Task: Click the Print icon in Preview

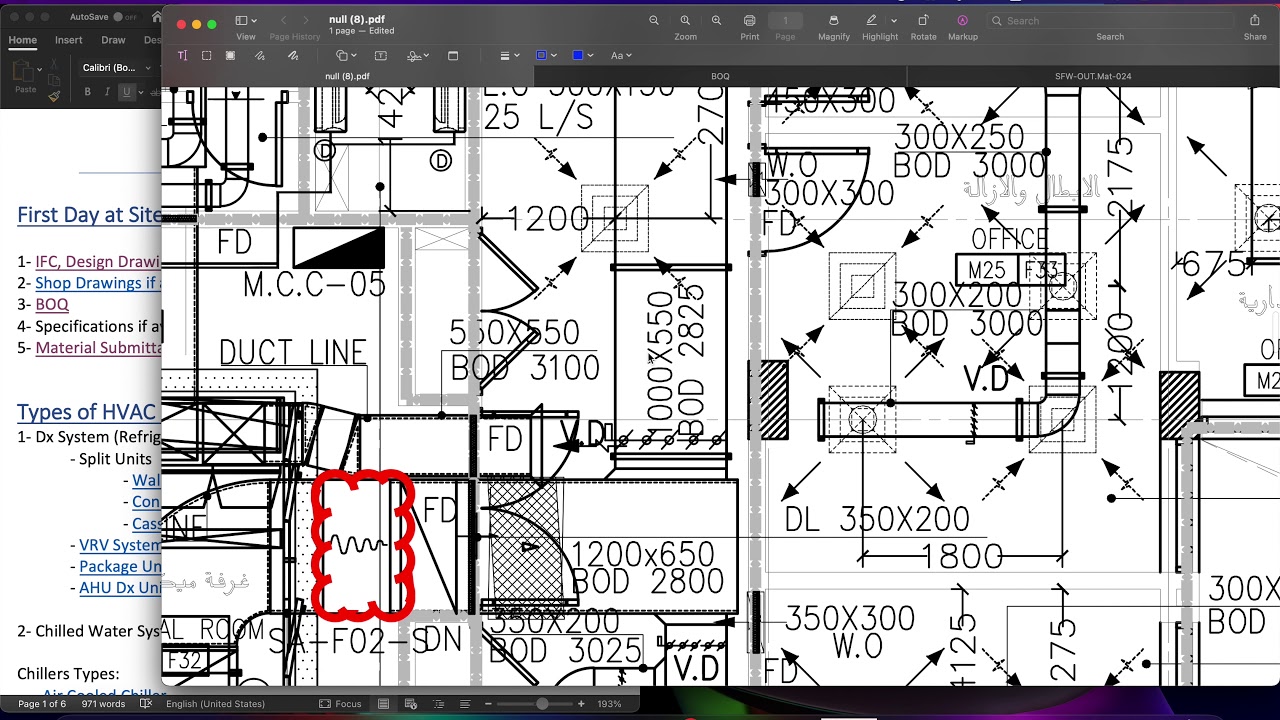Action: coord(750,21)
